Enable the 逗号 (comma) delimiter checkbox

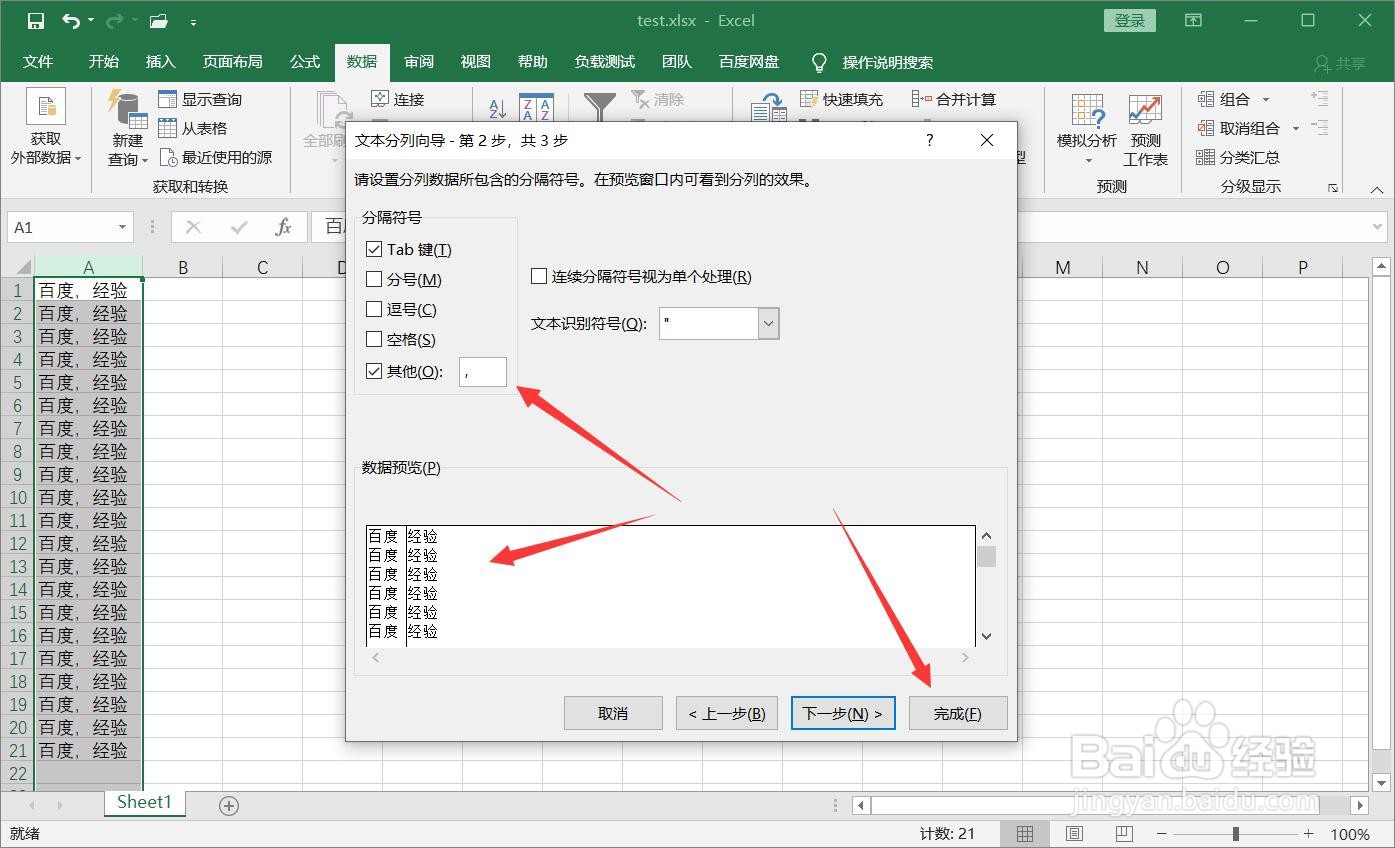point(374,309)
